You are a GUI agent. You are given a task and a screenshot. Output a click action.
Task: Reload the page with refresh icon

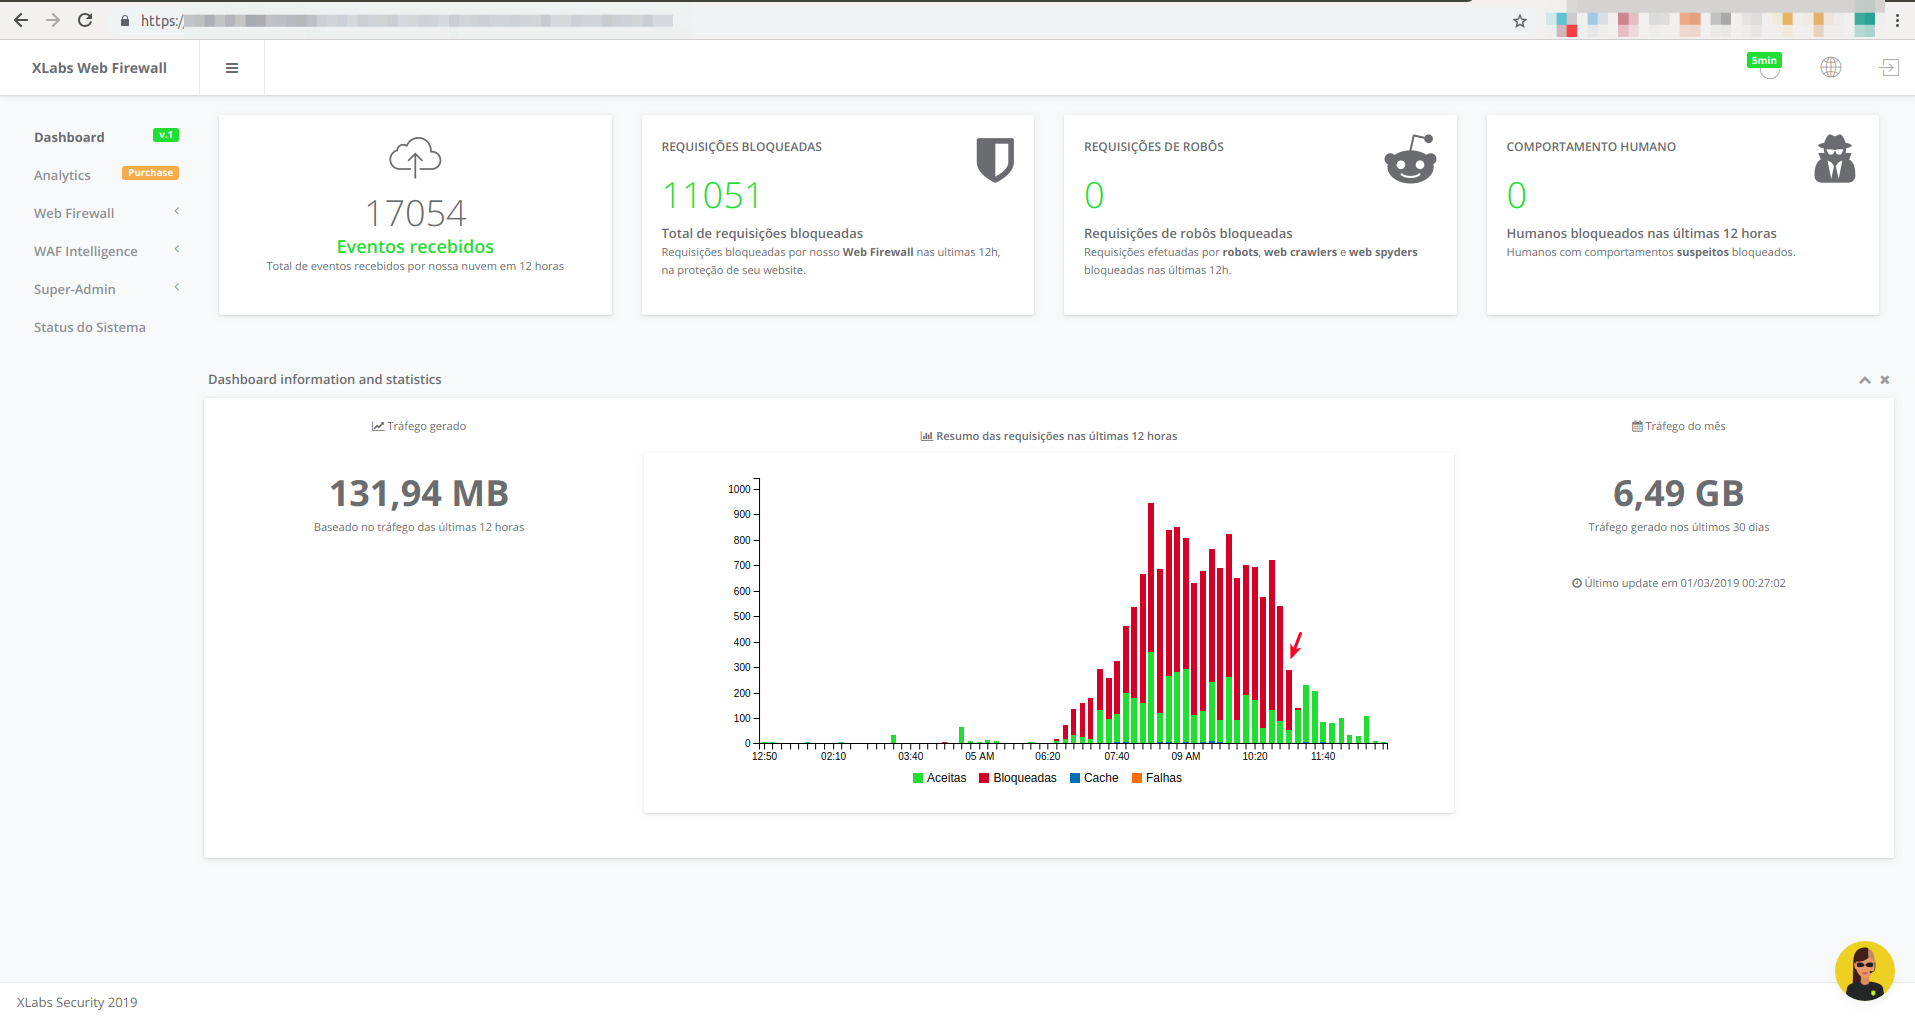(85, 20)
